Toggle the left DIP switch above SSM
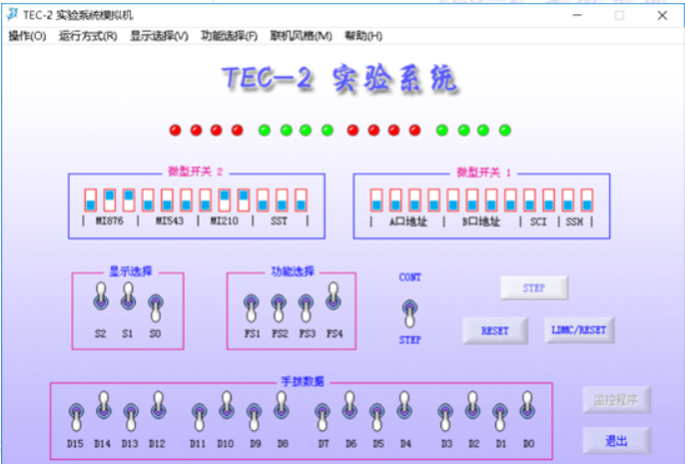The image size is (685, 465). pos(567,200)
